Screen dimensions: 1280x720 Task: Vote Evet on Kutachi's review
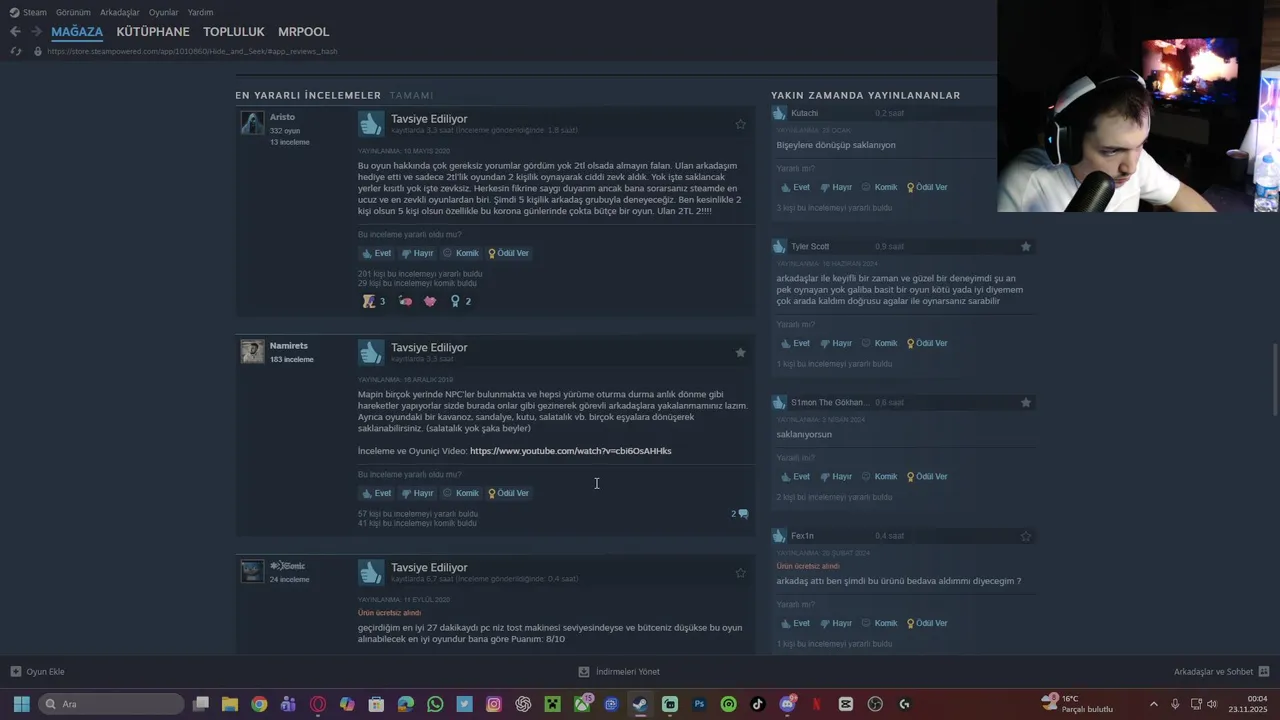(795, 187)
